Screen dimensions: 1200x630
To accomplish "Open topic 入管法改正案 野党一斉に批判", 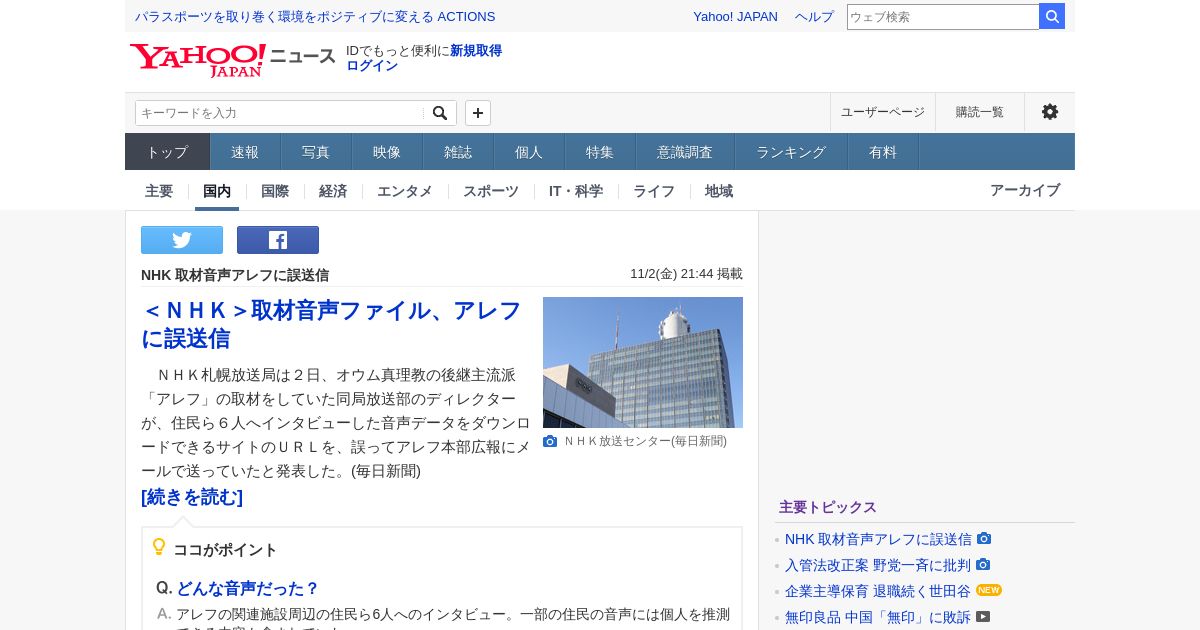I will (878, 565).
